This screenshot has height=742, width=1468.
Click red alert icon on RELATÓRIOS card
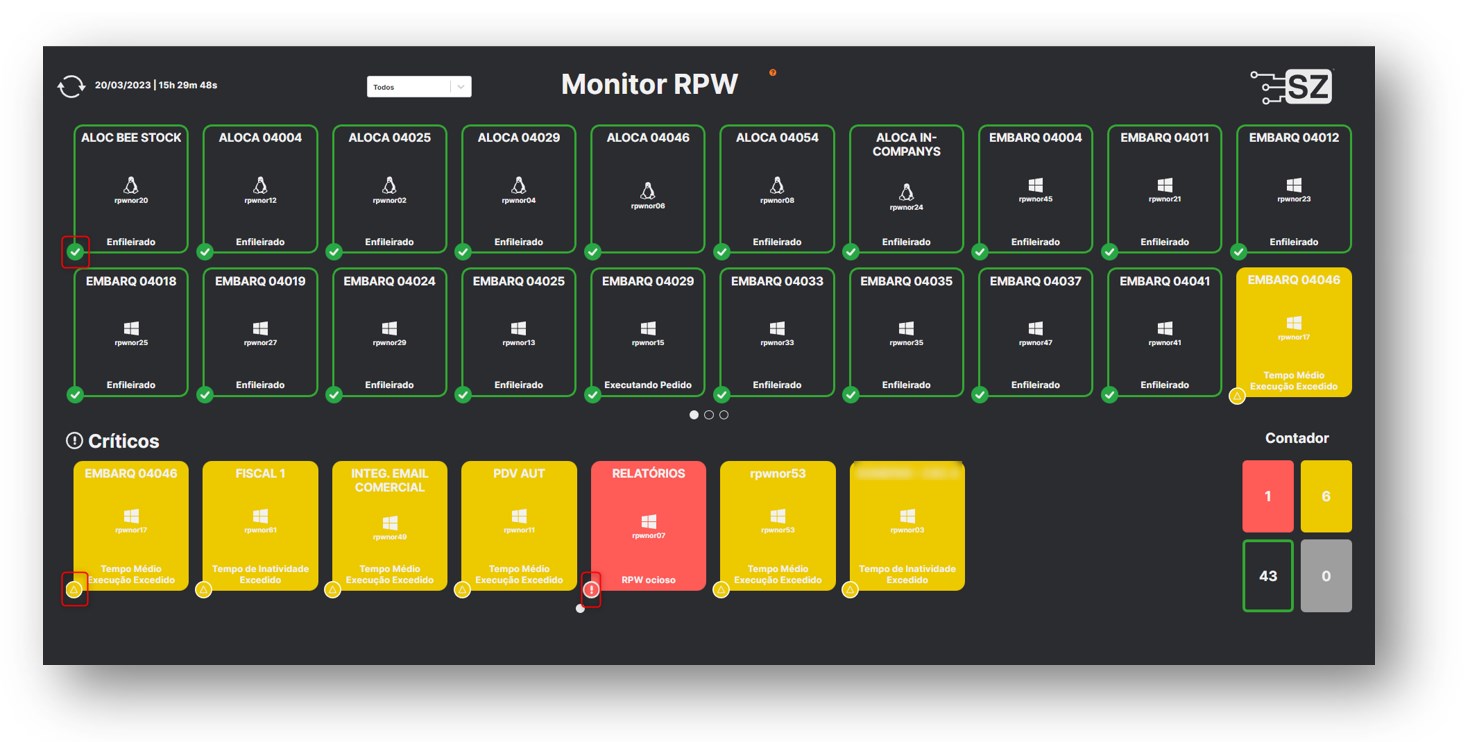[x=592, y=590]
